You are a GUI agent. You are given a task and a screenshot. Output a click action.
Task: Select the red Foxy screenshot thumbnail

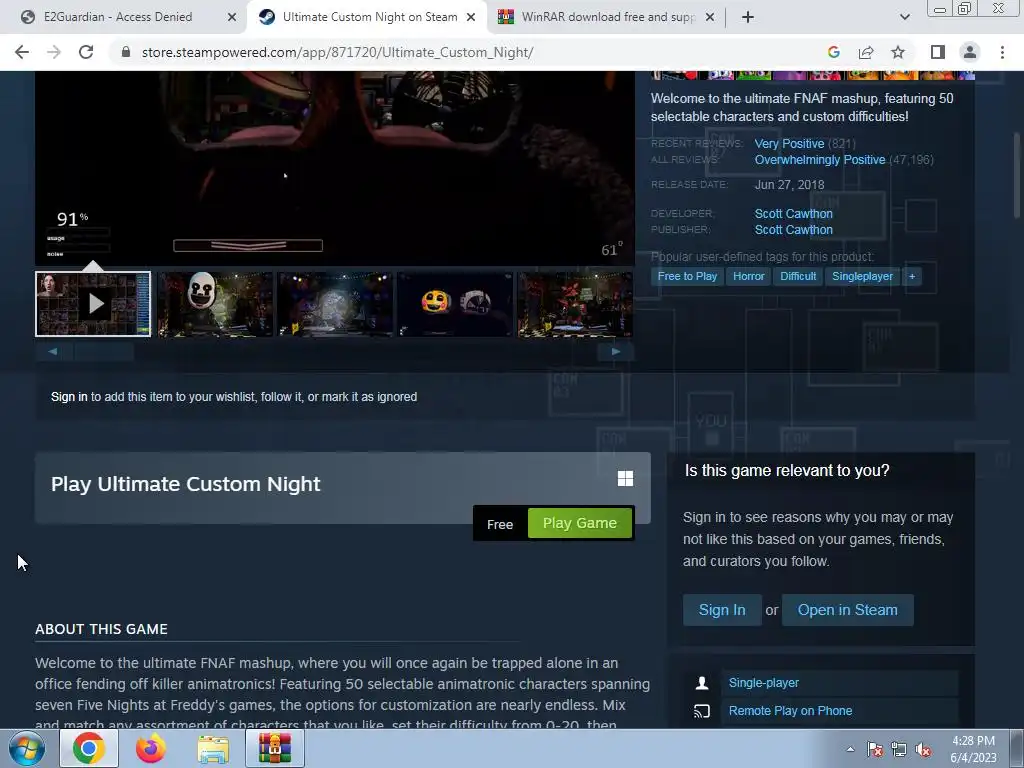click(575, 304)
